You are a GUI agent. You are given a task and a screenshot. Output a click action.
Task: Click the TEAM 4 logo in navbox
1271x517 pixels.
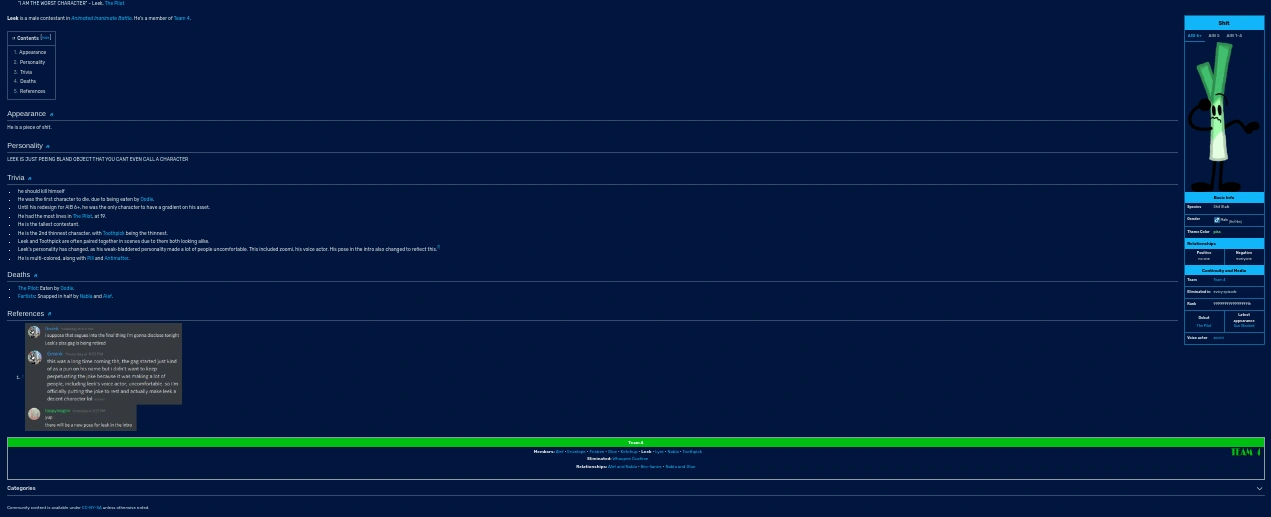[x=1245, y=452]
